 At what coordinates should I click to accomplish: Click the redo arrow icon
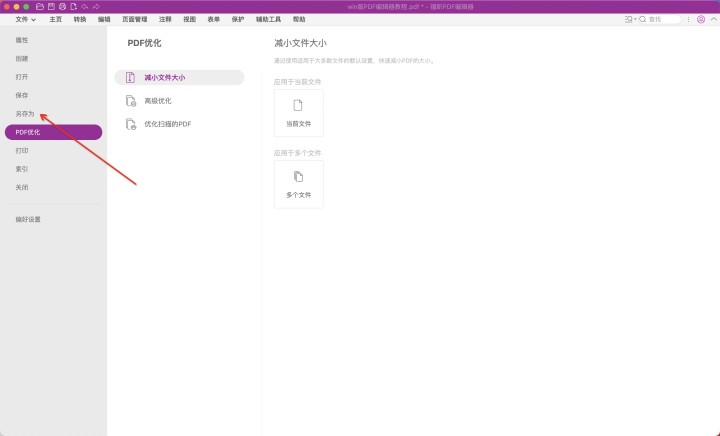tap(96, 6)
